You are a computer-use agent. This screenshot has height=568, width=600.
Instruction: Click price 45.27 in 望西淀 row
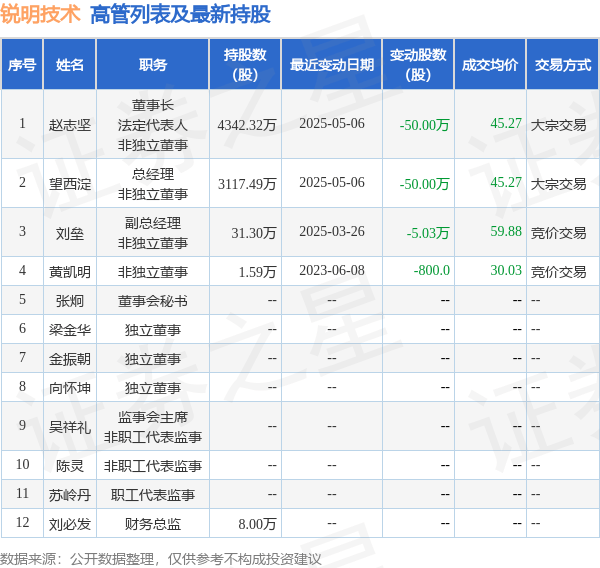point(506,182)
